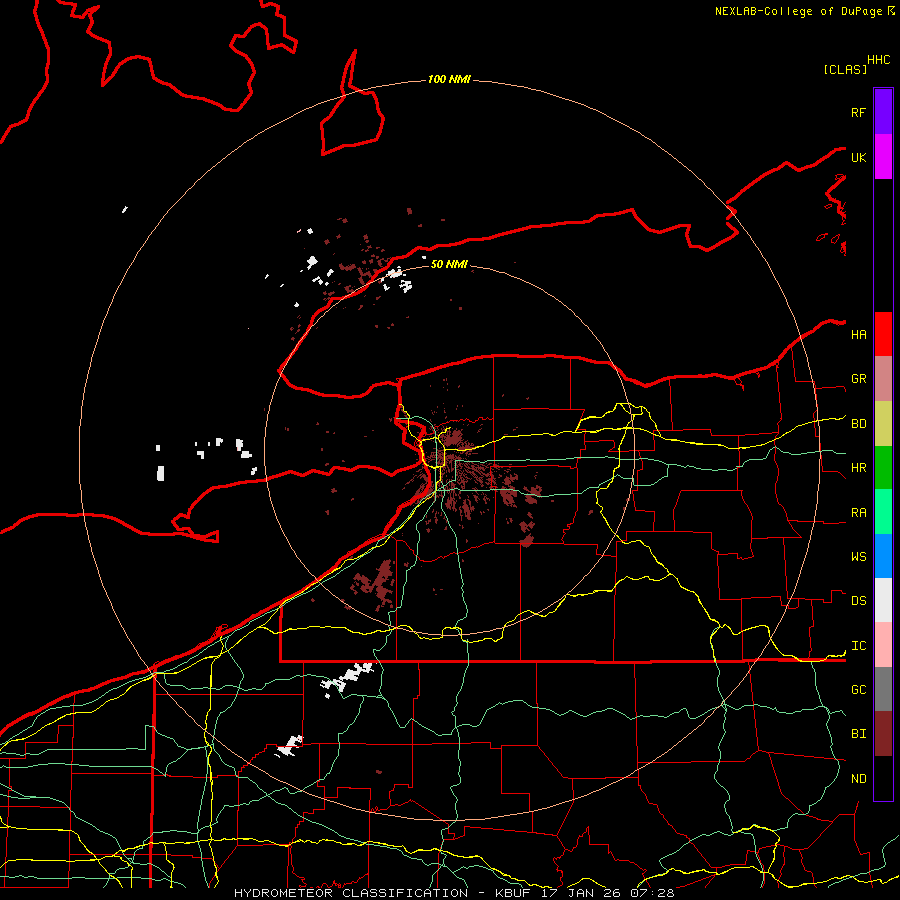Click the yellow BD legend color swatch
Image resolution: width=900 pixels, height=900 pixels.
coord(883,424)
